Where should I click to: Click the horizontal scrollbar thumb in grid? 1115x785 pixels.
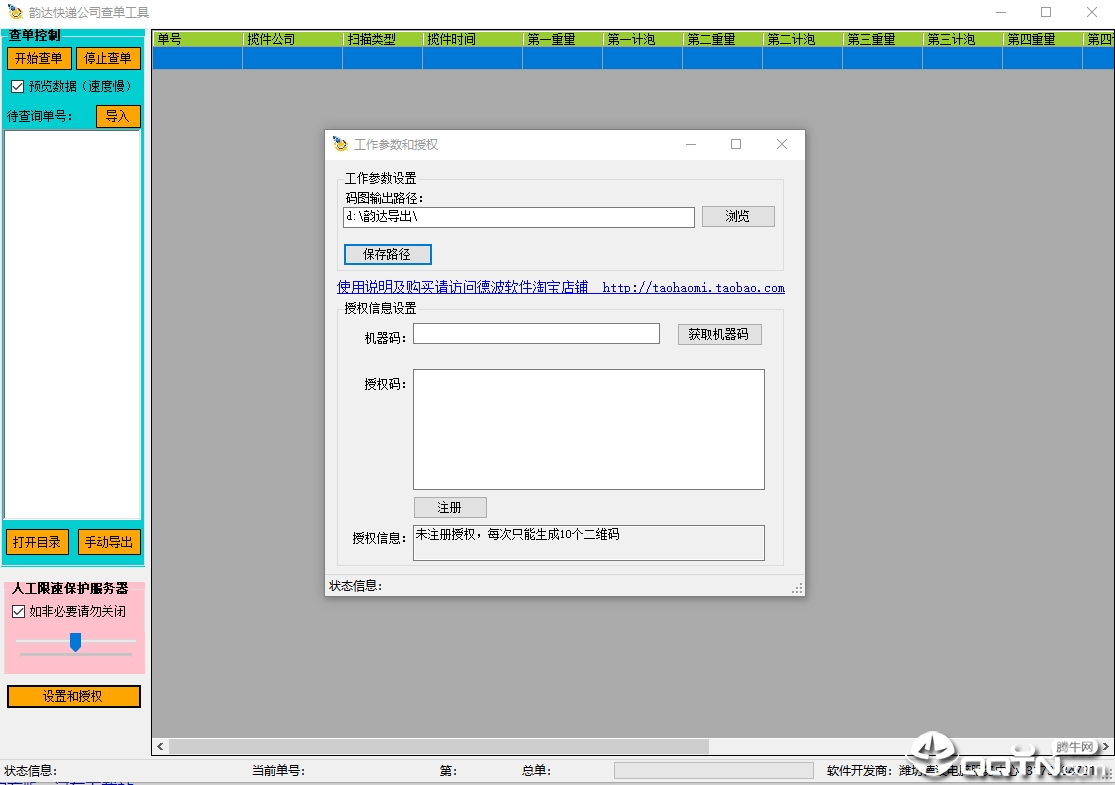click(439, 747)
